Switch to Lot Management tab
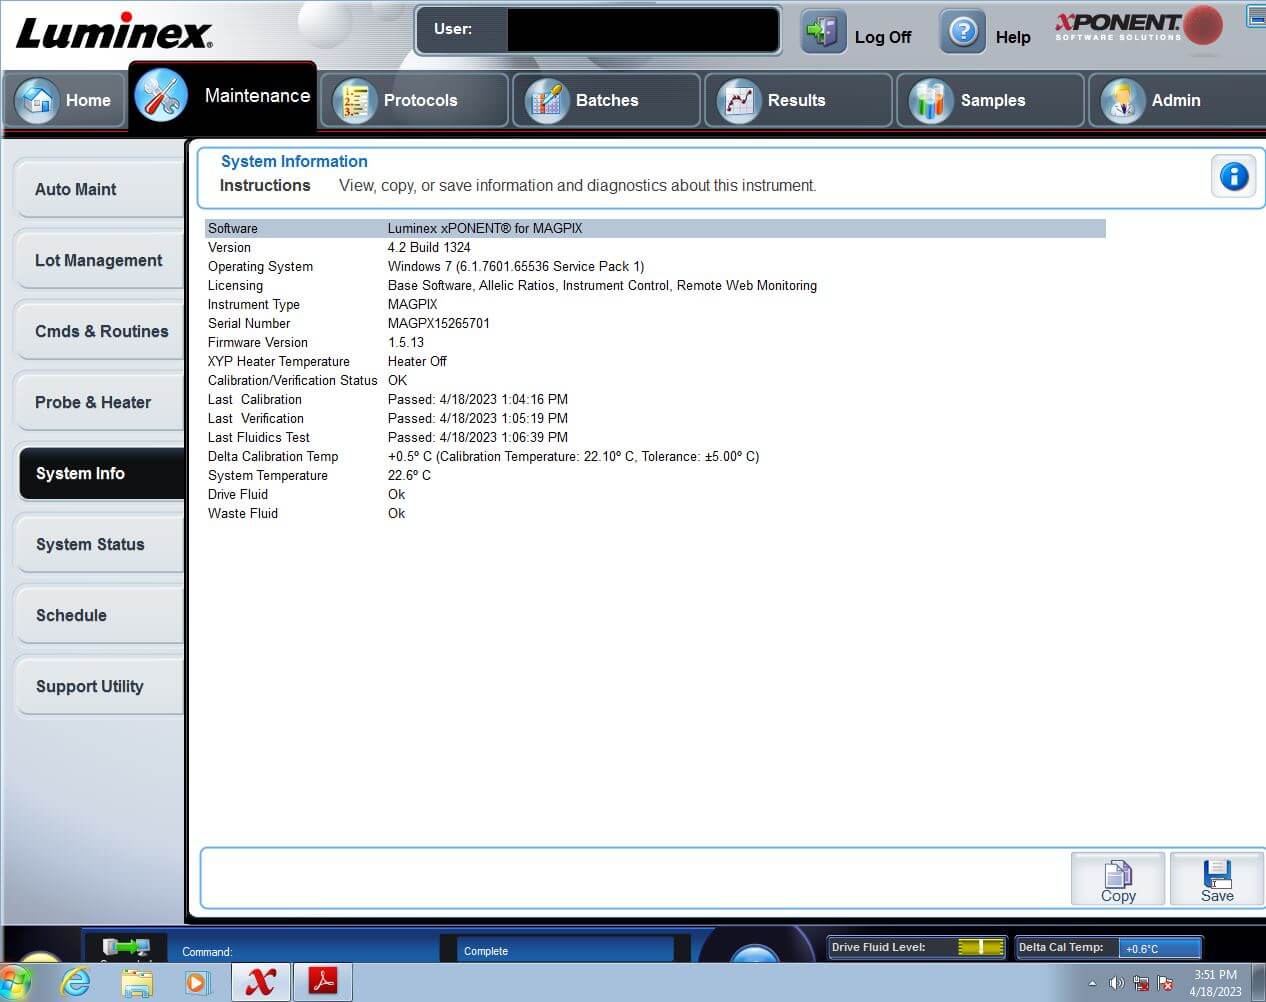Viewport: 1266px width, 1002px height. pyautogui.click(x=98, y=260)
